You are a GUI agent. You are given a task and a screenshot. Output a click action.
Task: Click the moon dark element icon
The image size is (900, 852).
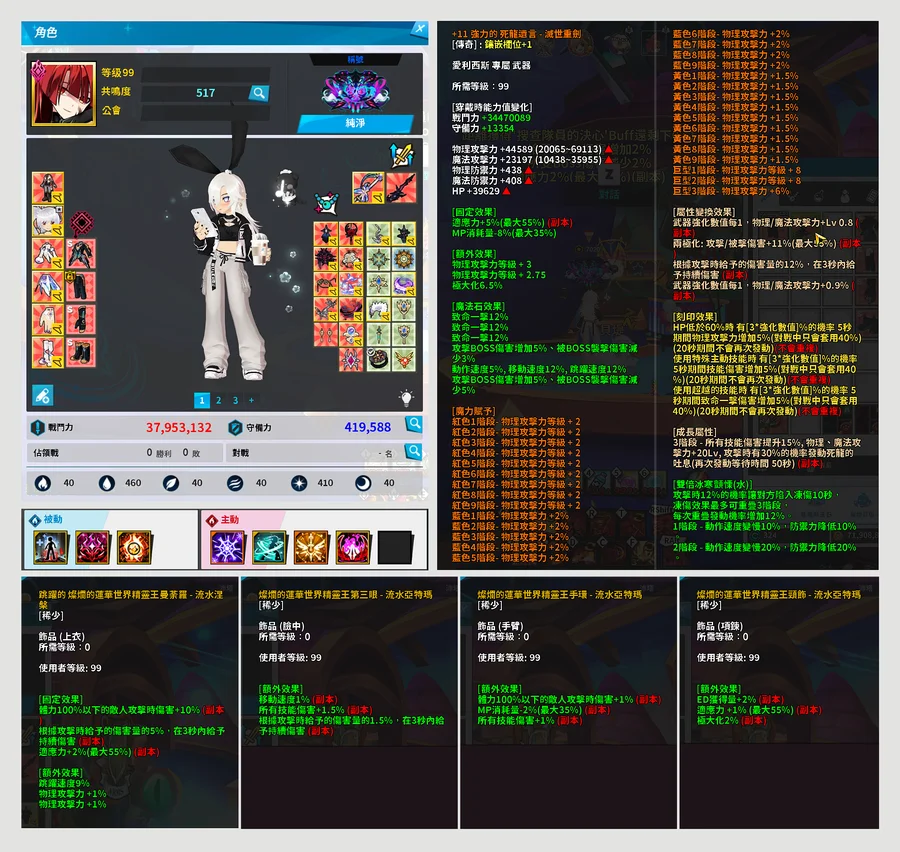[x=362, y=483]
